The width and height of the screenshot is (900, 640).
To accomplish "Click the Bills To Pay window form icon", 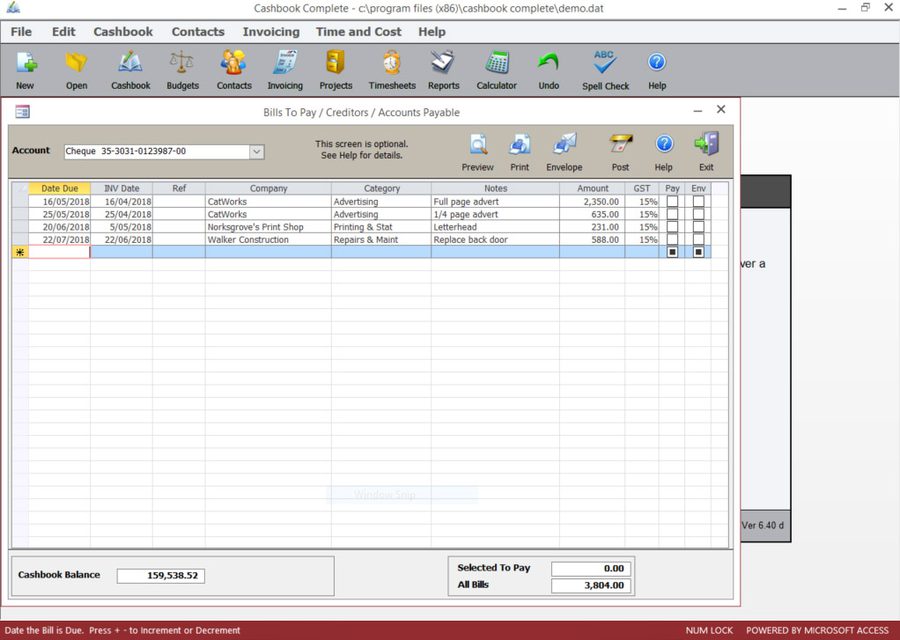I will pos(22,112).
